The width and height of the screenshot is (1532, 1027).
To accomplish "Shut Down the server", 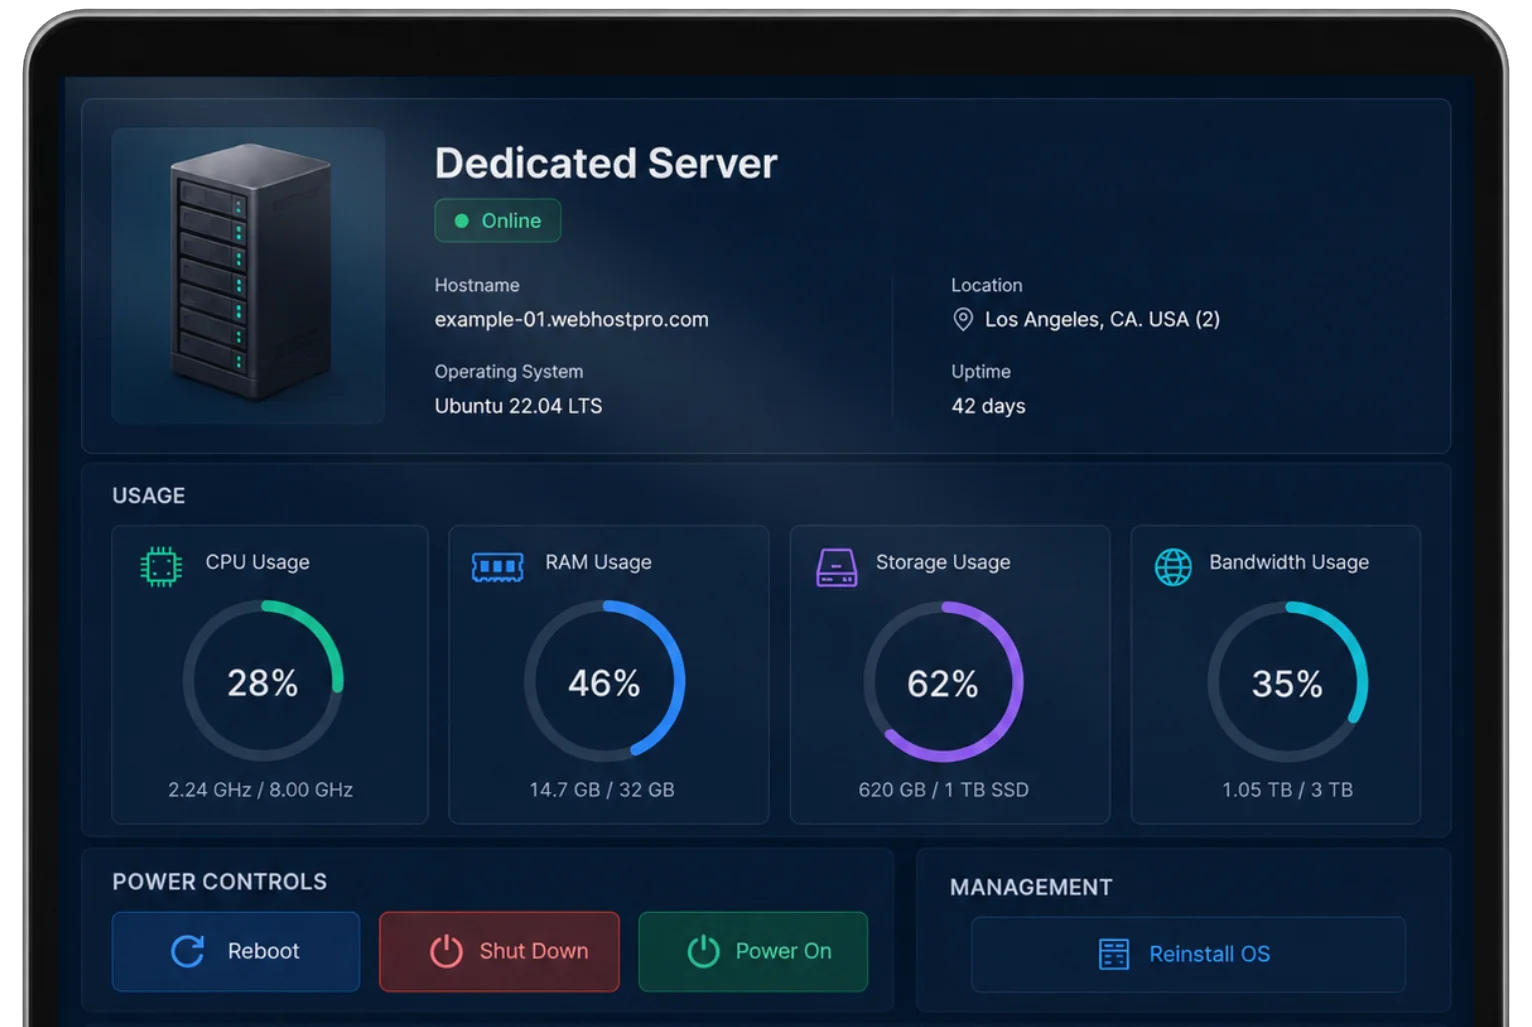I will [499, 951].
